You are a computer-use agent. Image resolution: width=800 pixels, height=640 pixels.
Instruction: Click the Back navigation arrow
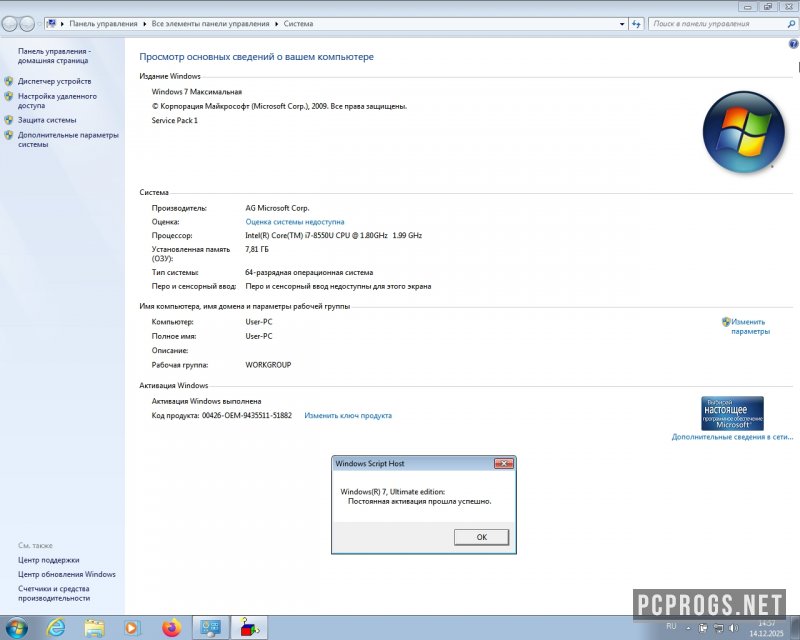click(x=10, y=23)
